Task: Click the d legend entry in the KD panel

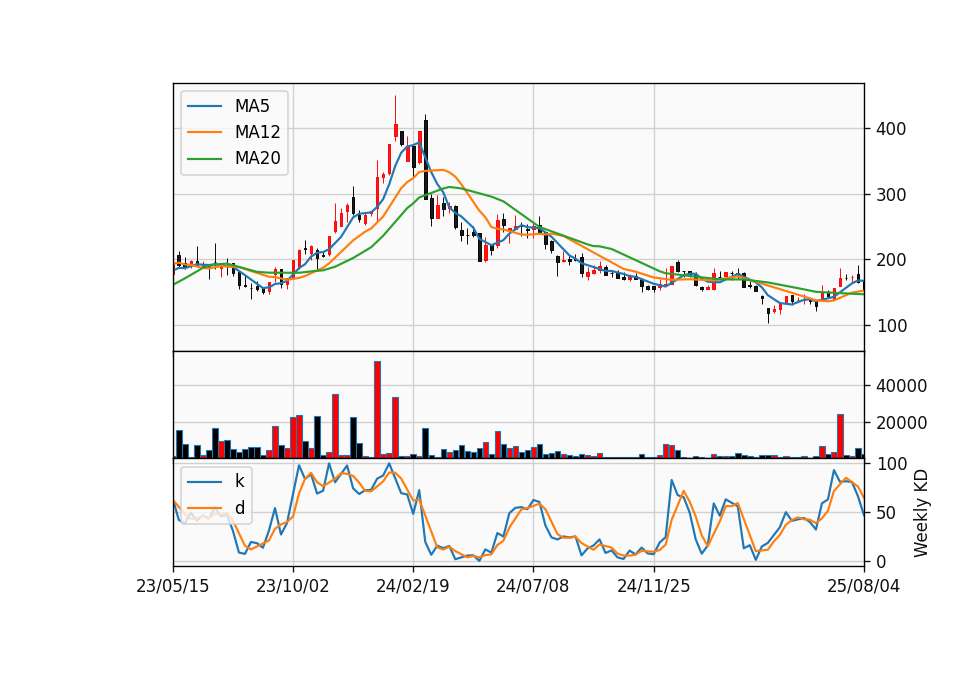Action: pos(239,508)
